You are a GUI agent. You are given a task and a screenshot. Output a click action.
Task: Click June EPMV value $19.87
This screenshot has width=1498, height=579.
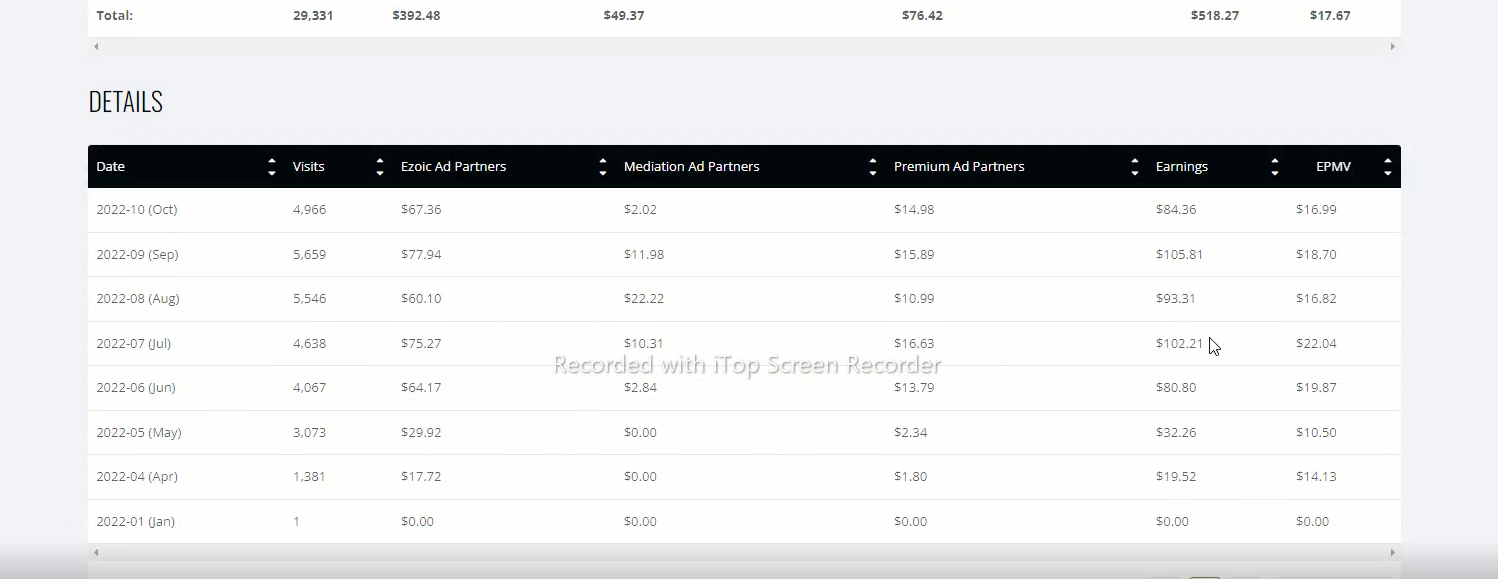[x=1316, y=388]
